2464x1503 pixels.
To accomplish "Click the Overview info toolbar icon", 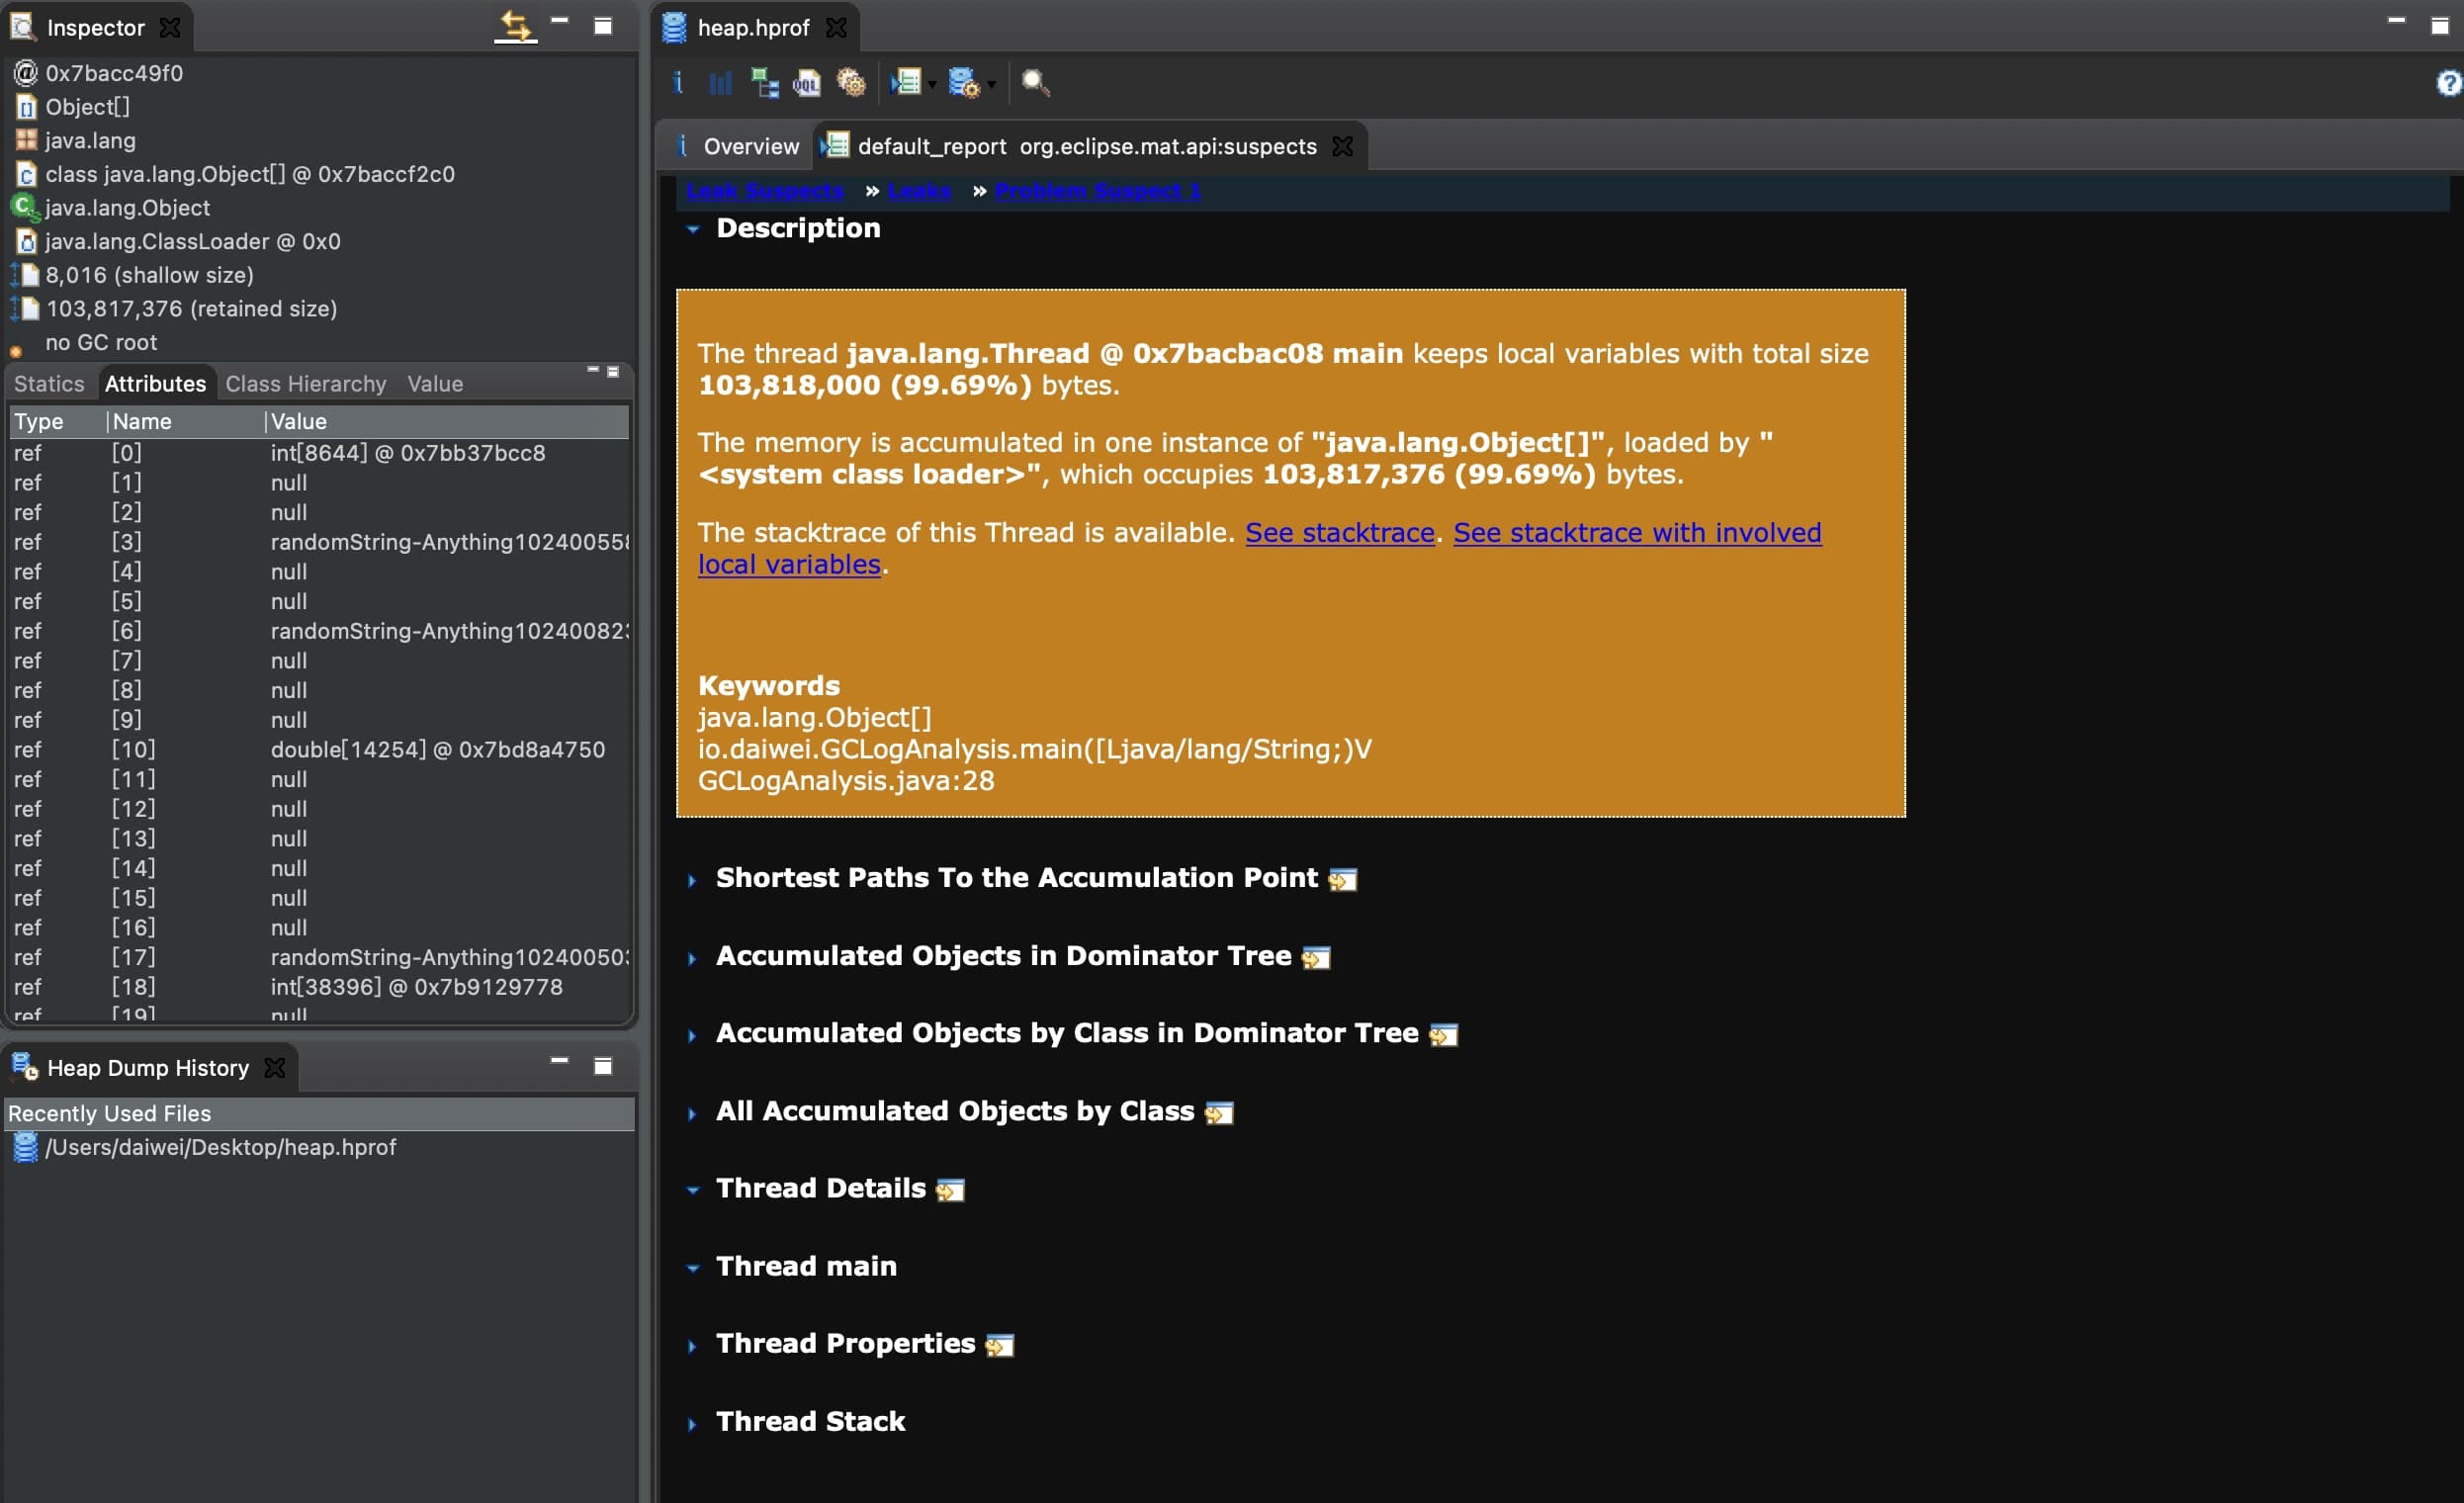I will click(678, 83).
